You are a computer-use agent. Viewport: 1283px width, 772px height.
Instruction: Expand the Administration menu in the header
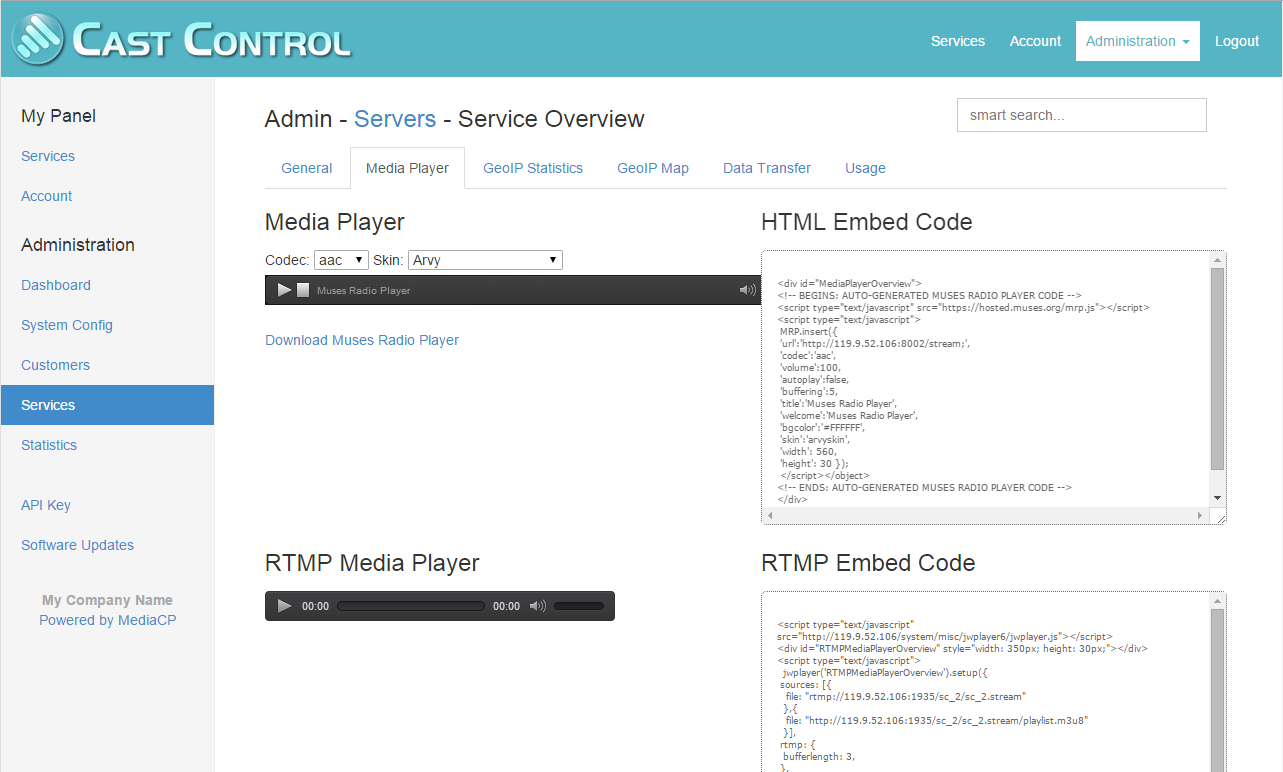click(x=1137, y=41)
